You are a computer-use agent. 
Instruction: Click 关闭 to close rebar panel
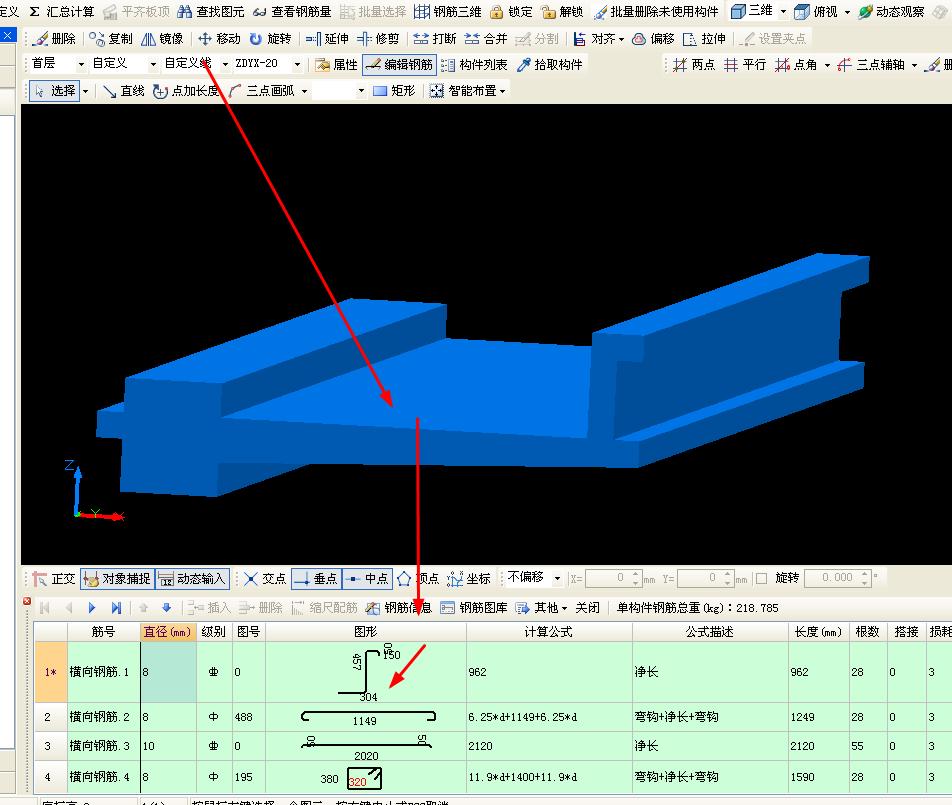pos(587,608)
